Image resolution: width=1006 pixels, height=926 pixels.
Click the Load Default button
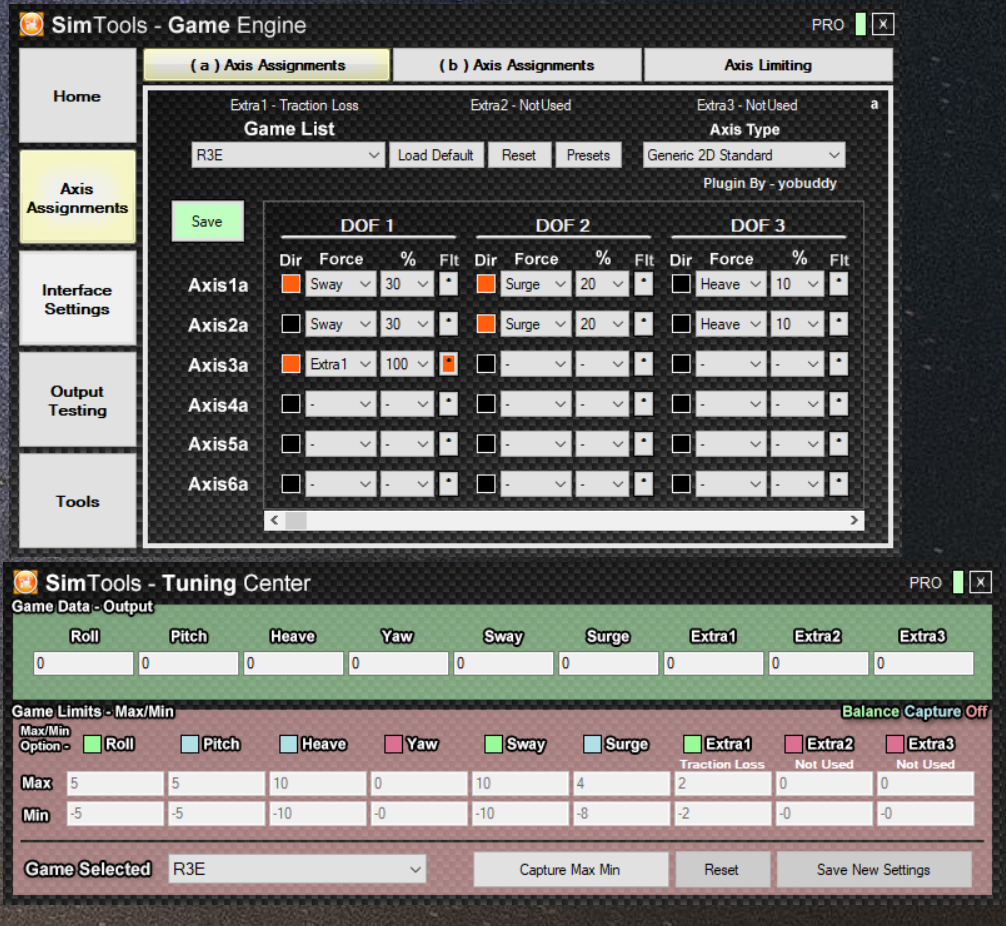(x=436, y=155)
